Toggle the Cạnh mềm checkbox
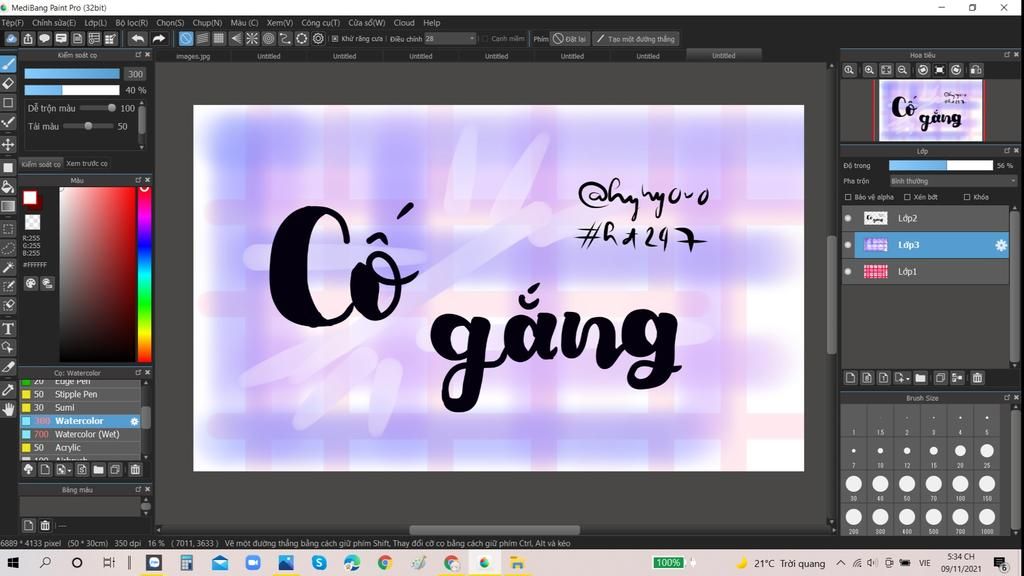This screenshot has height=576, width=1024. [x=485, y=39]
